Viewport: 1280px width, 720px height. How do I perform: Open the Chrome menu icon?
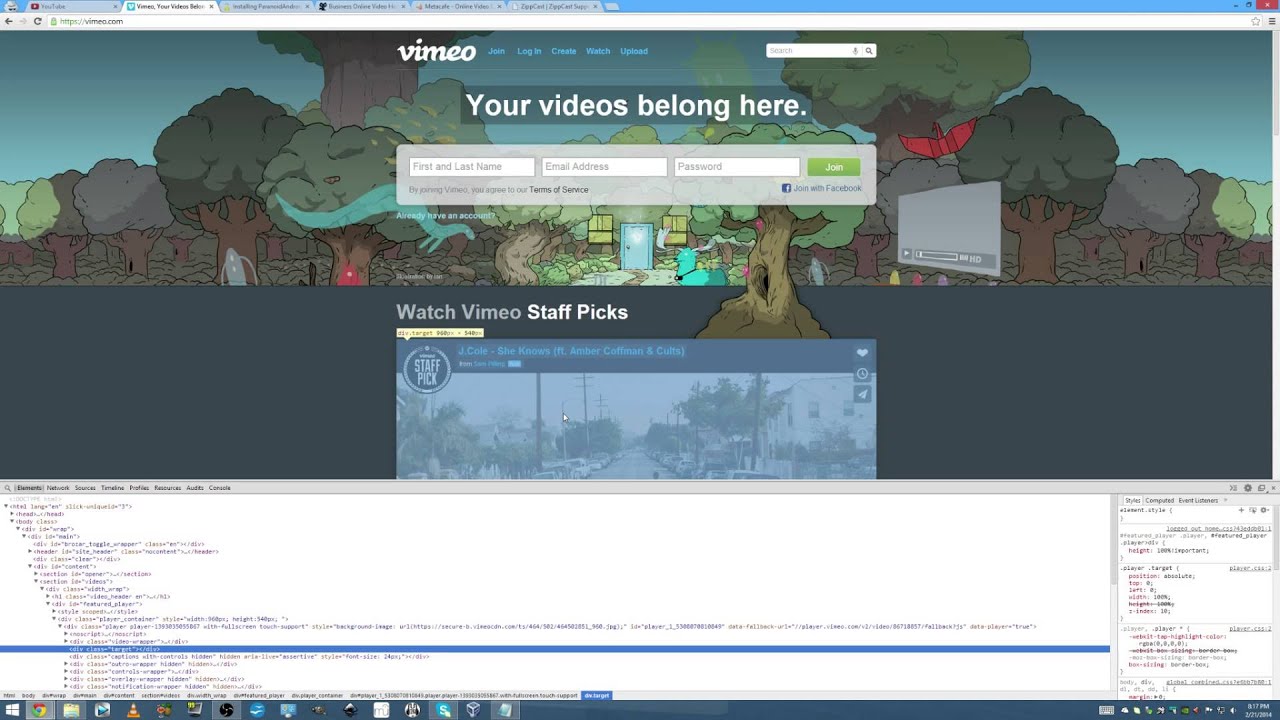pos(1270,21)
